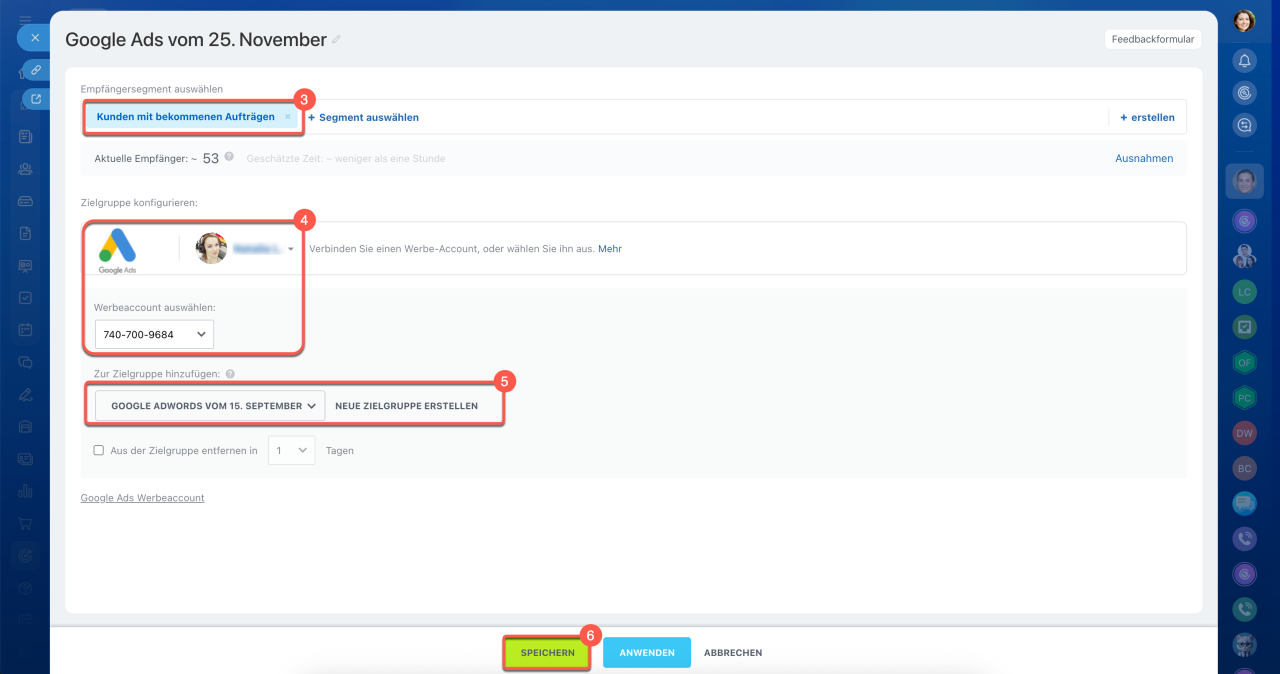Open the tasks checkbox icon in left menu

[26, 298]
